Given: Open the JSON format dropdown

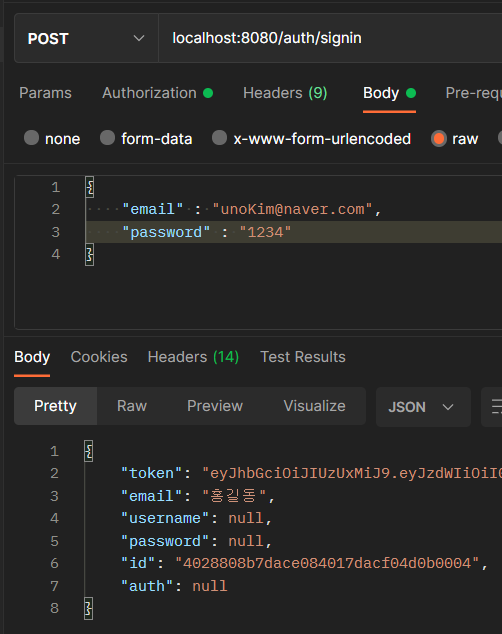Looking at the screenshot, I should (x=423, y=407).
